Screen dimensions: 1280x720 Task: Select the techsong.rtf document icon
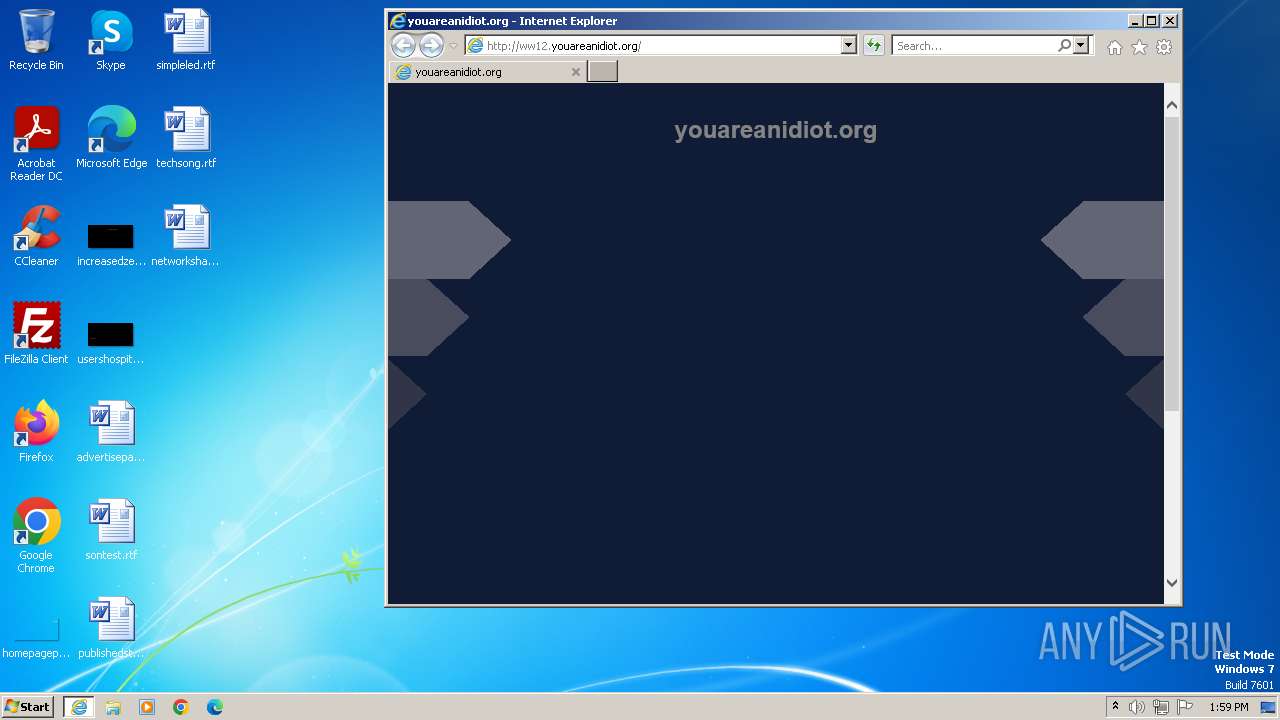point(186,138)
